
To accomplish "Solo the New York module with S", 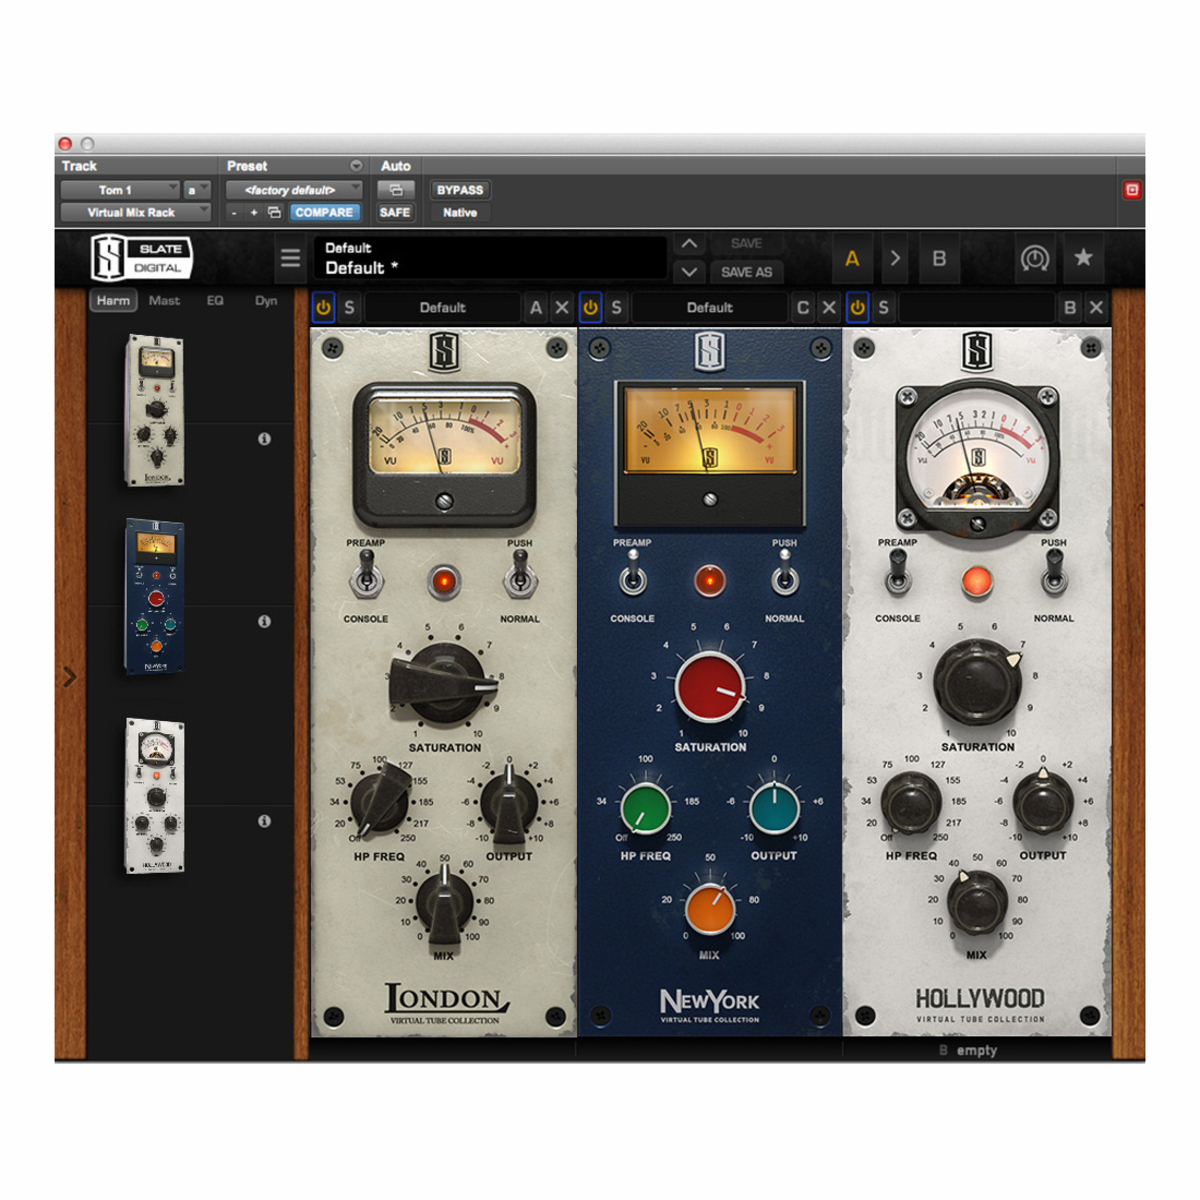I will click(616, 308).
